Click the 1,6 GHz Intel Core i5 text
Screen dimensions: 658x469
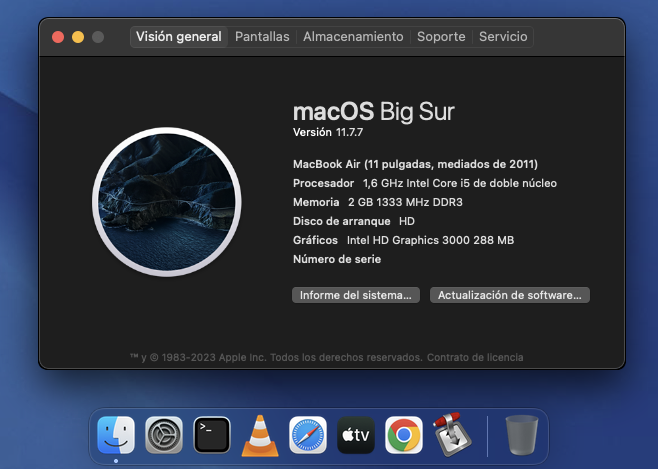460,183
